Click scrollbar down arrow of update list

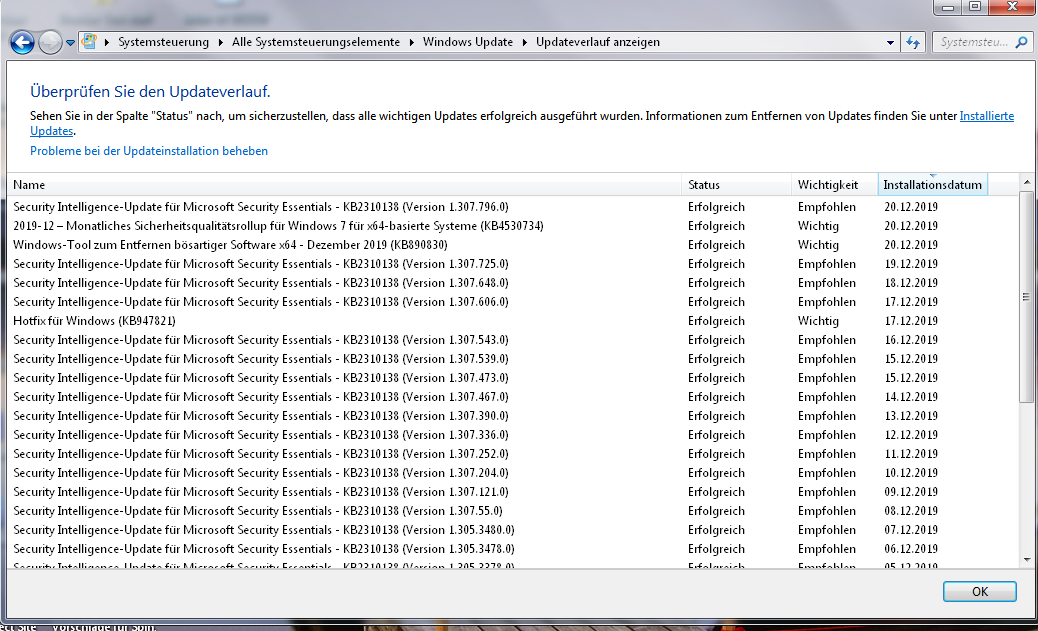click(1027, 559)
